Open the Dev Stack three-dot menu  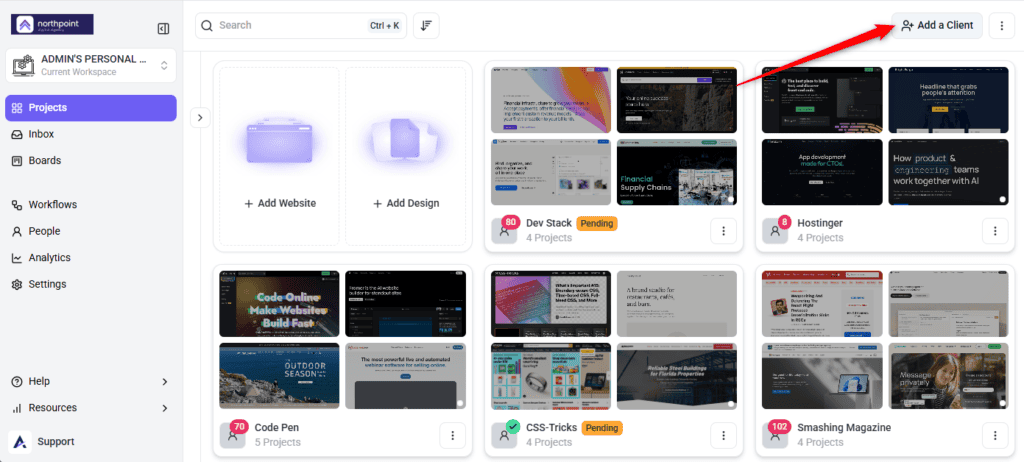(x=723, y=231)
